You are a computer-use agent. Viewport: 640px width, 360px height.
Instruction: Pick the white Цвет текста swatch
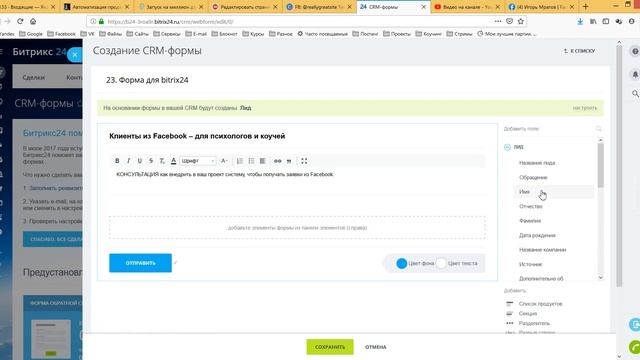[441, 263]
